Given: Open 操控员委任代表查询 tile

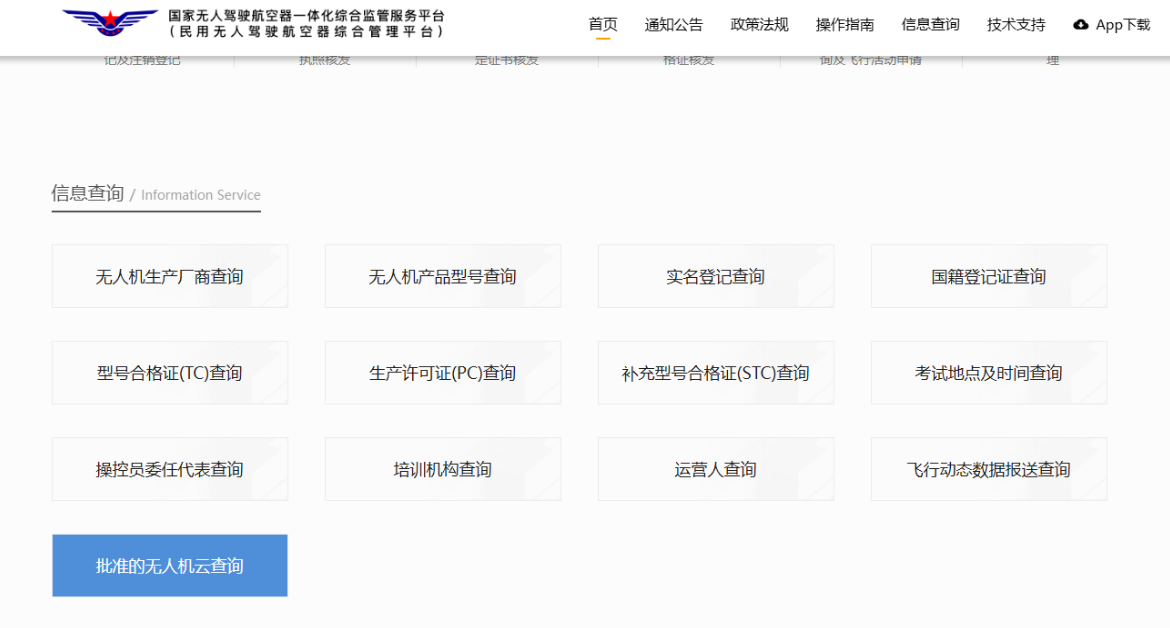Looking at the screenshot, I should (x=169, y=469).
